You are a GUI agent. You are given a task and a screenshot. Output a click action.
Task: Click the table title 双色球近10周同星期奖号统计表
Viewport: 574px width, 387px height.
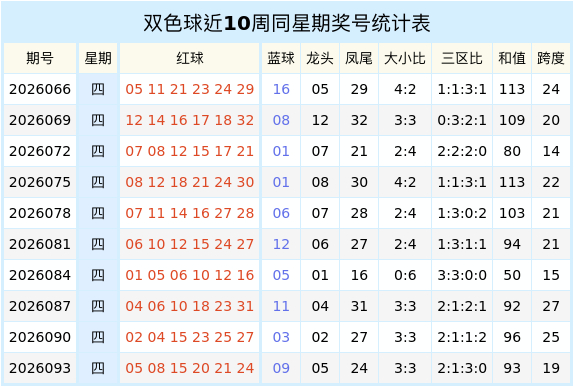(287, 23)
